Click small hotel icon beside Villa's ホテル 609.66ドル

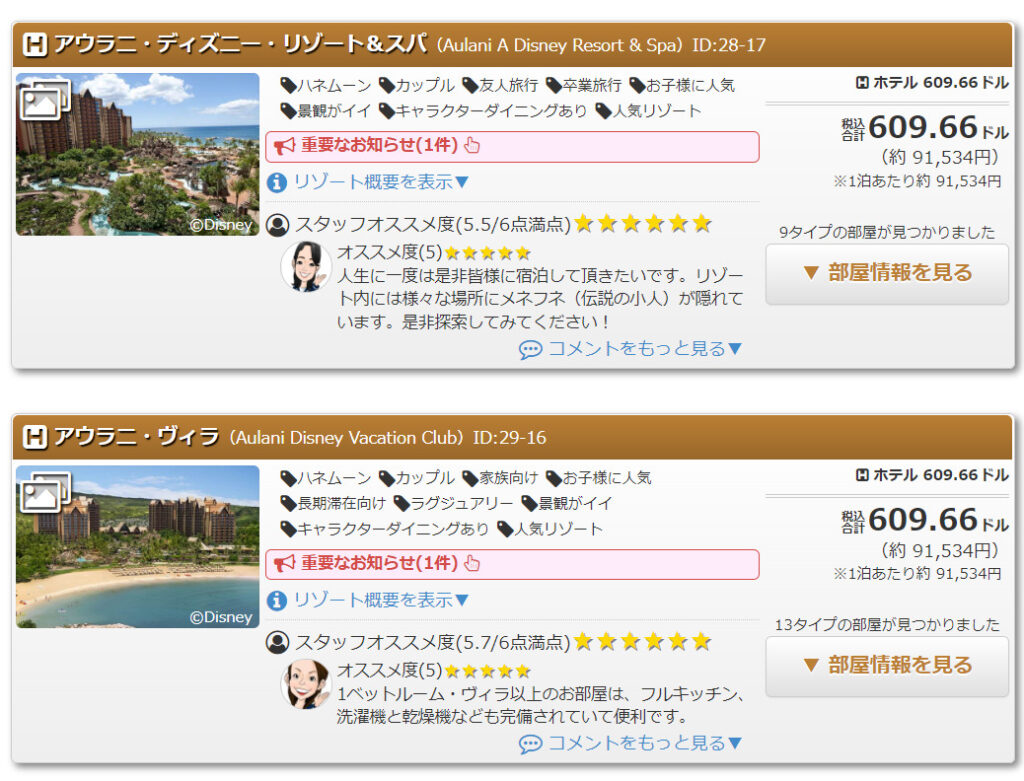point(862,475)
